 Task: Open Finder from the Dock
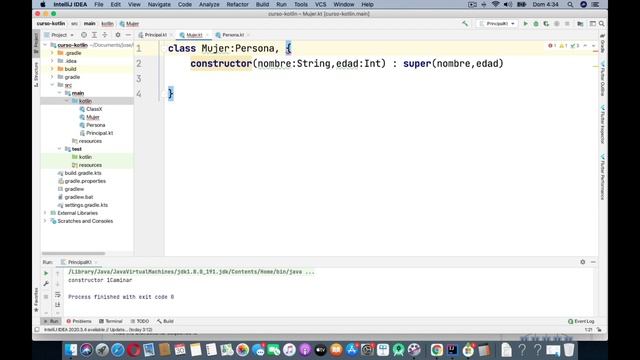71,350
